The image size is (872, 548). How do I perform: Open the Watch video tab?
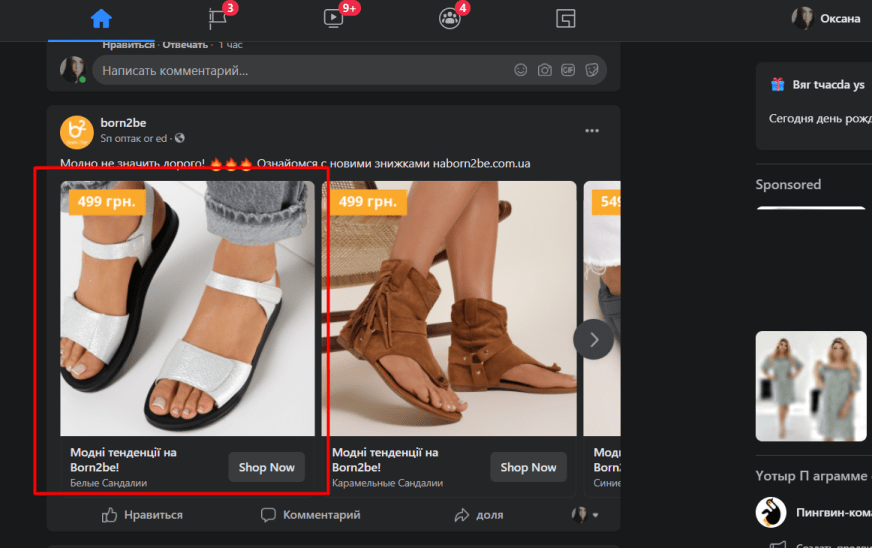pos(333,19)
